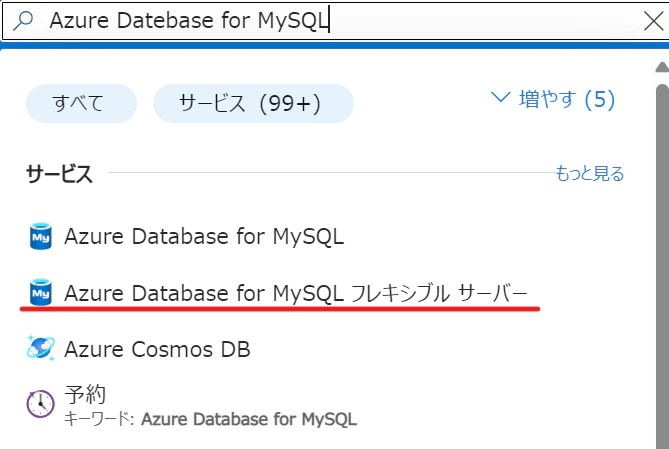This screenshot has width=669, height=449.
Task: Click the キーワード: Azure Database for MySQL text
Action: [x=210, y=419]
